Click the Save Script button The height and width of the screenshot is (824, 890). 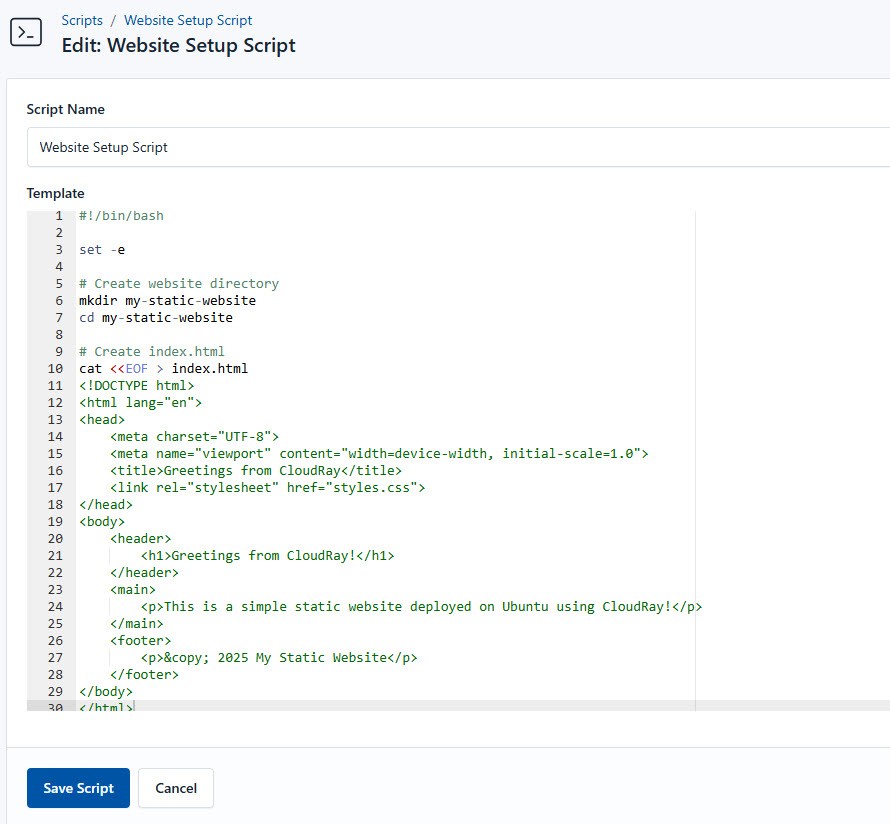coord(78,788)
